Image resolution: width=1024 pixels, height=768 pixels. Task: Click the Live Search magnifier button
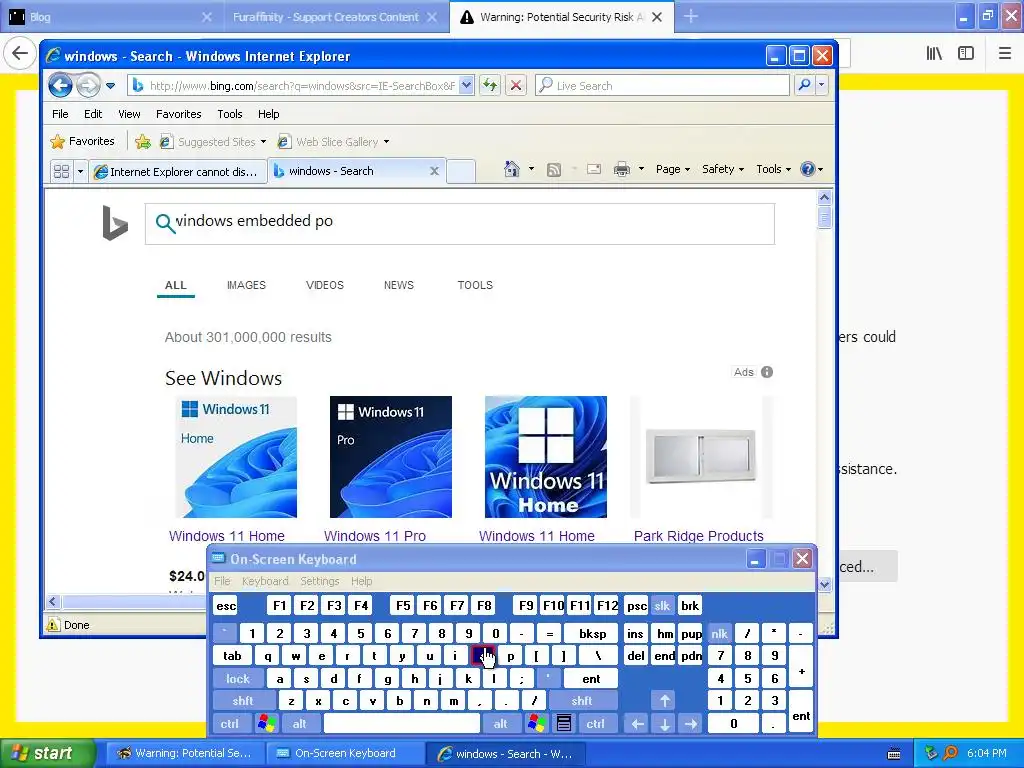click(x=805, y=85)
